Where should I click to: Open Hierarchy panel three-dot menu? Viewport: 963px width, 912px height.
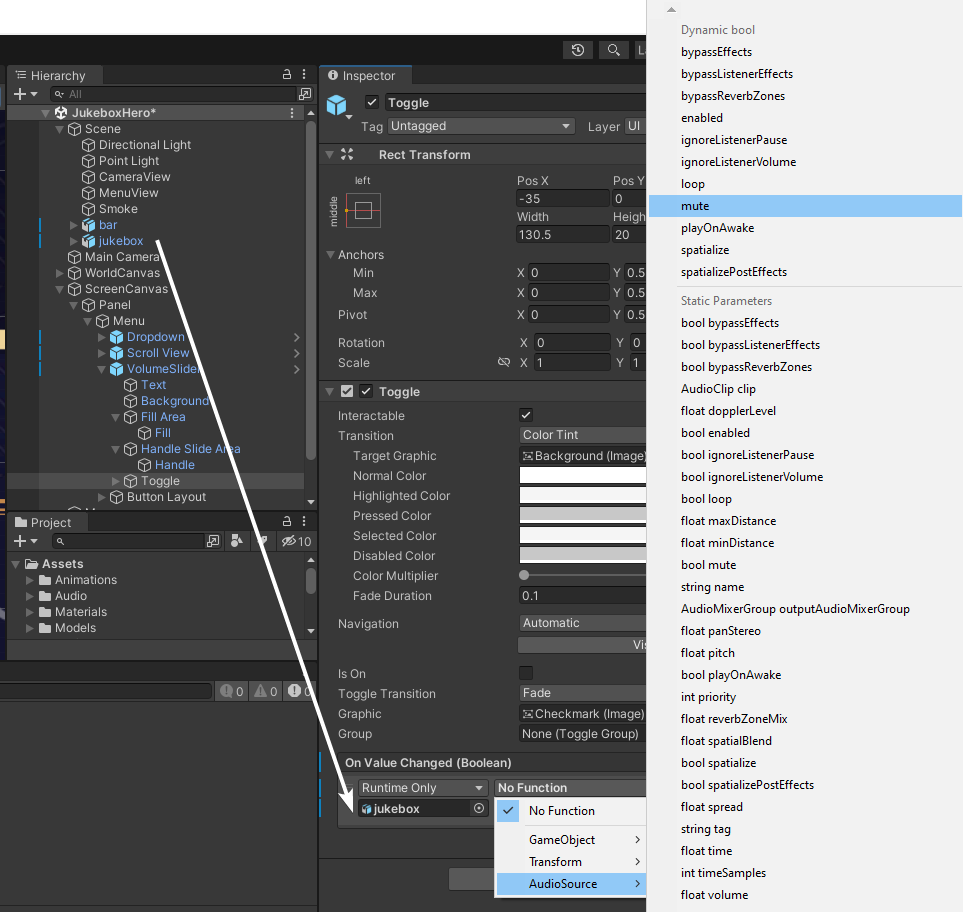pos(304,75)
